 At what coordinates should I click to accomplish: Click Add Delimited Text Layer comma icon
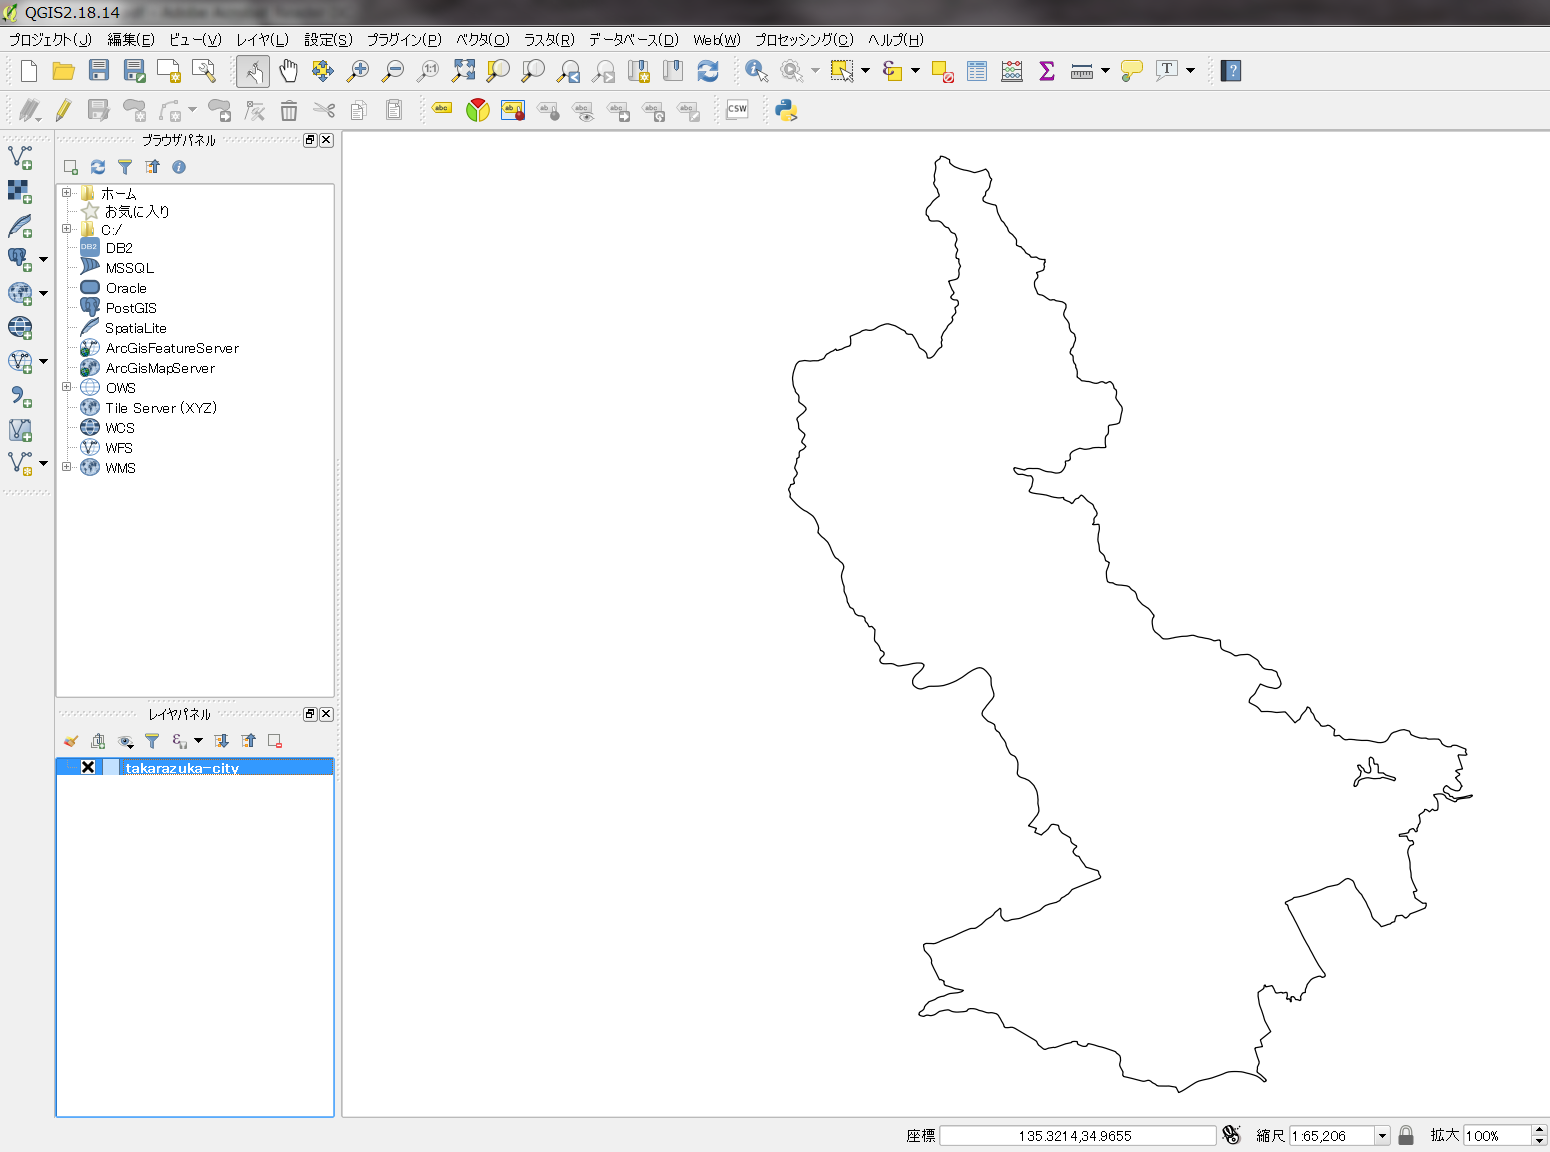[x=20, y=396]
